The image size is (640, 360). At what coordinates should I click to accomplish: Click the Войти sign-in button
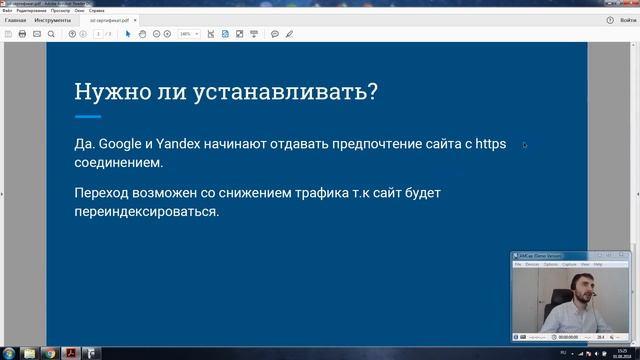click(x=628, y=20)
